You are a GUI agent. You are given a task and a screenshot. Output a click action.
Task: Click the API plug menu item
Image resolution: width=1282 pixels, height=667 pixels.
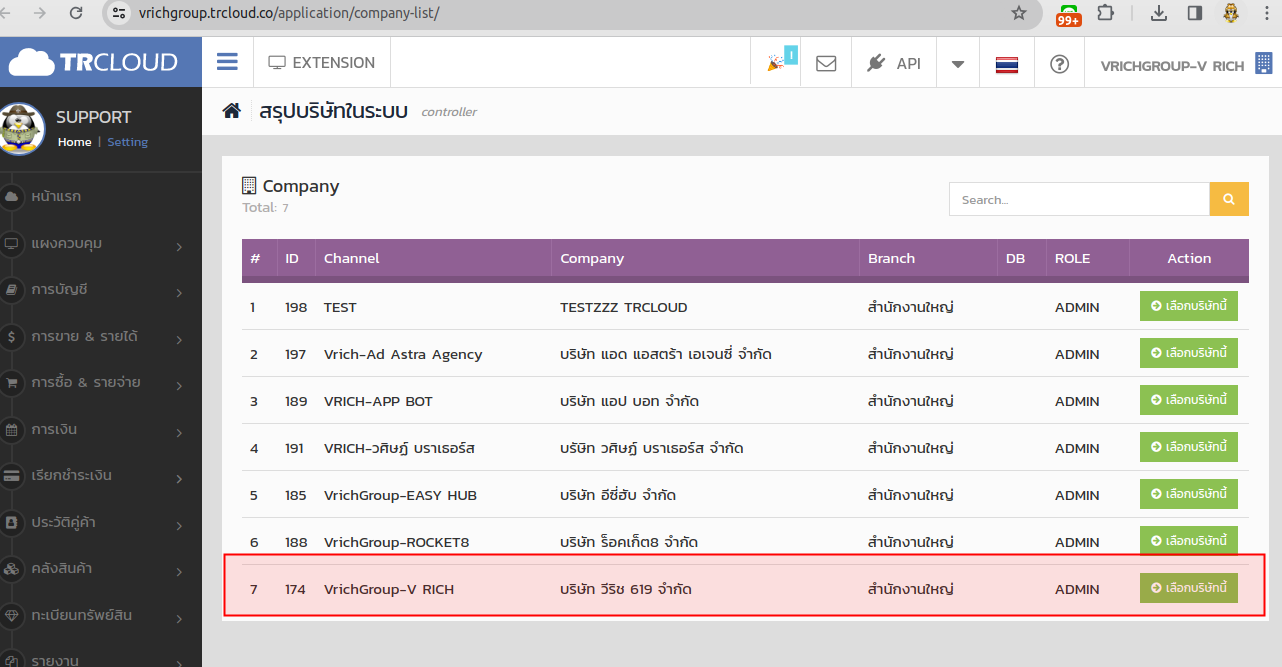coord(893,63)
